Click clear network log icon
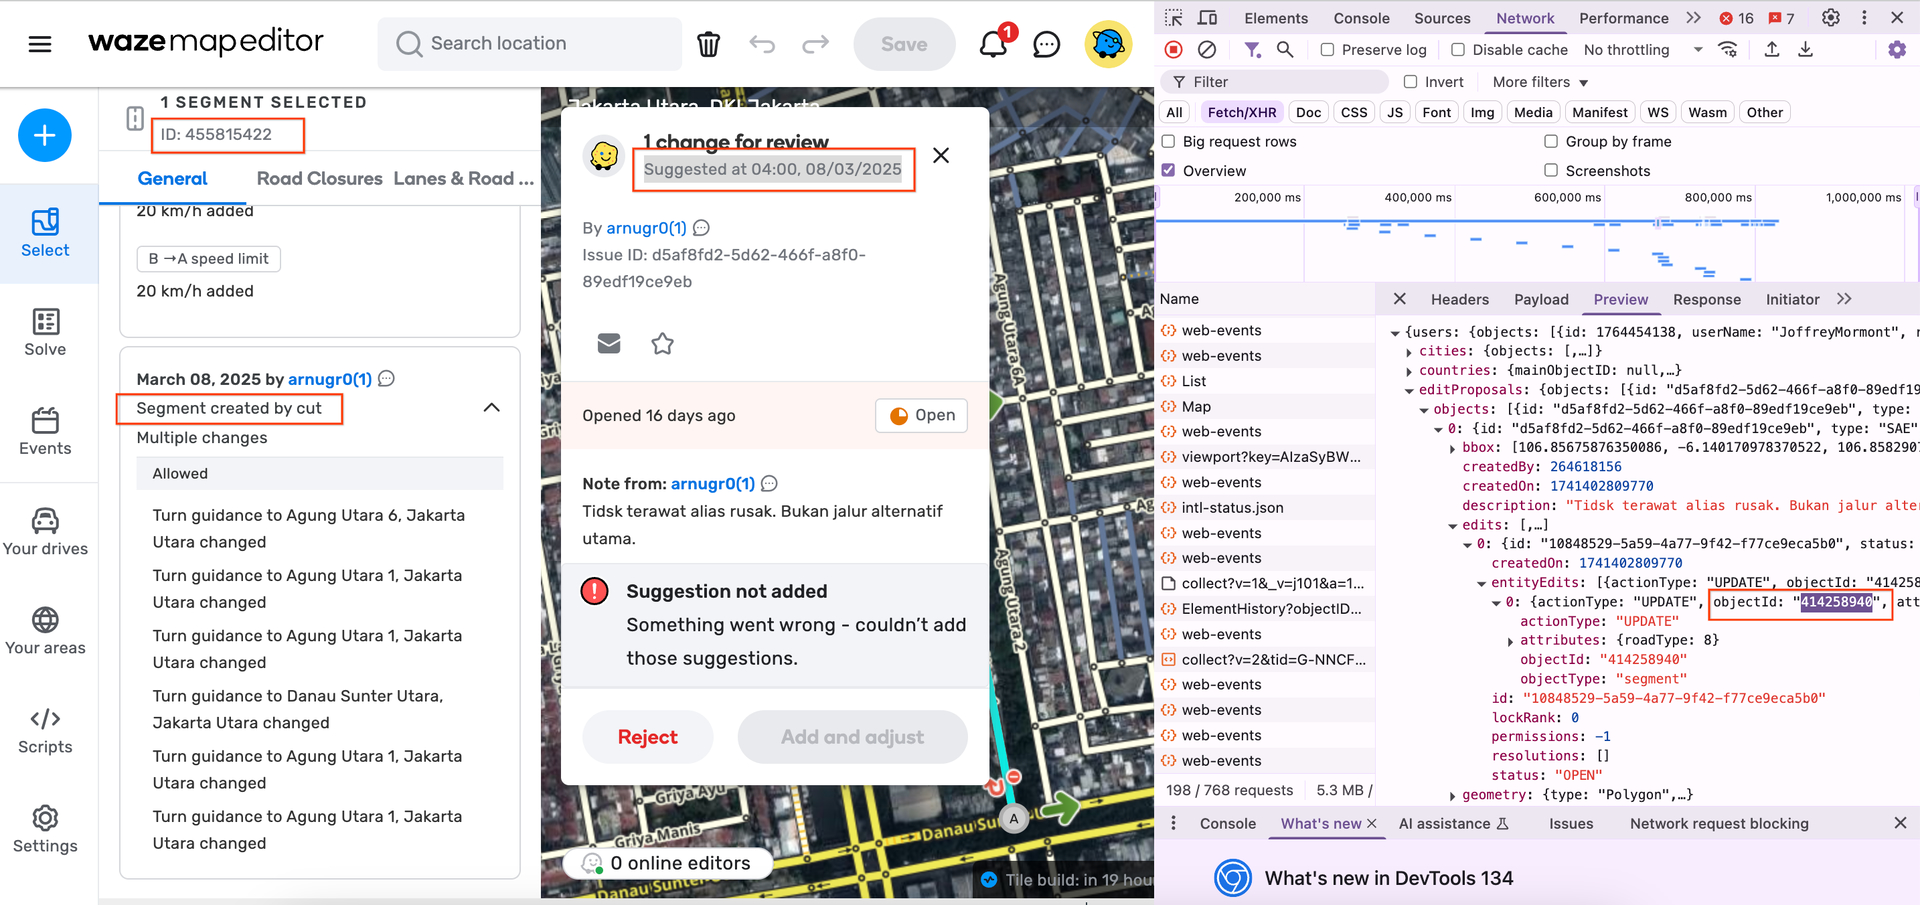Image resolution: width=1920 pixels, height=905 pixels. click(x=1207, y=49)
